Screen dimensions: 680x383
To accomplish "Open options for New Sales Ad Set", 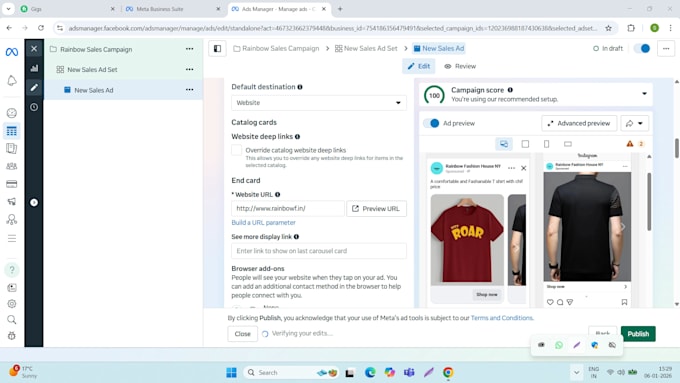I will tap(190, 69).
